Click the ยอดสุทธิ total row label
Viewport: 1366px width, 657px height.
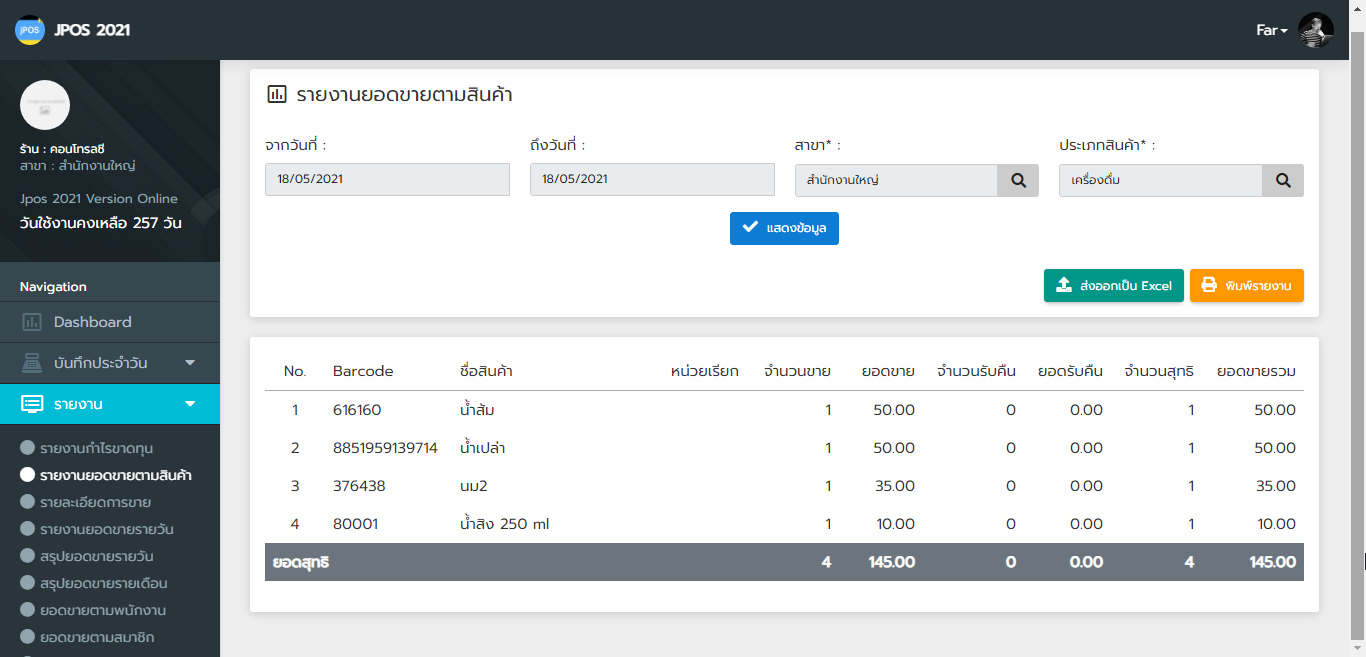[301, 562]
